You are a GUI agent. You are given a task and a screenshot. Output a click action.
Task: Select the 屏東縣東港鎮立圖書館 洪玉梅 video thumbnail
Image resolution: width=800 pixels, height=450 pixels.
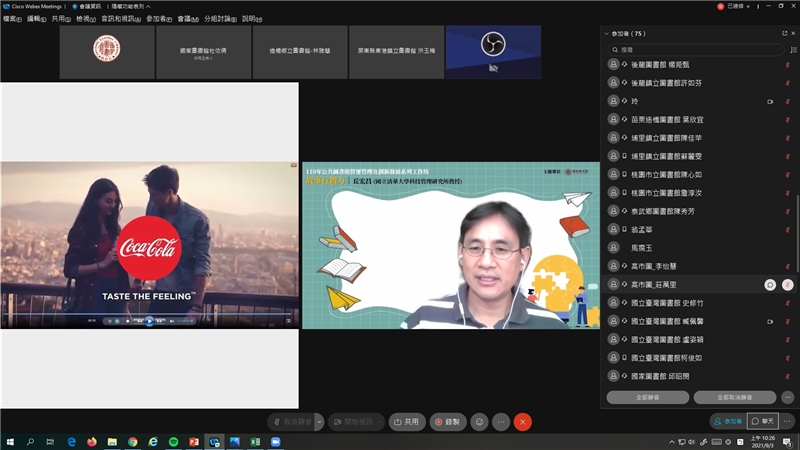pos(396,52)
